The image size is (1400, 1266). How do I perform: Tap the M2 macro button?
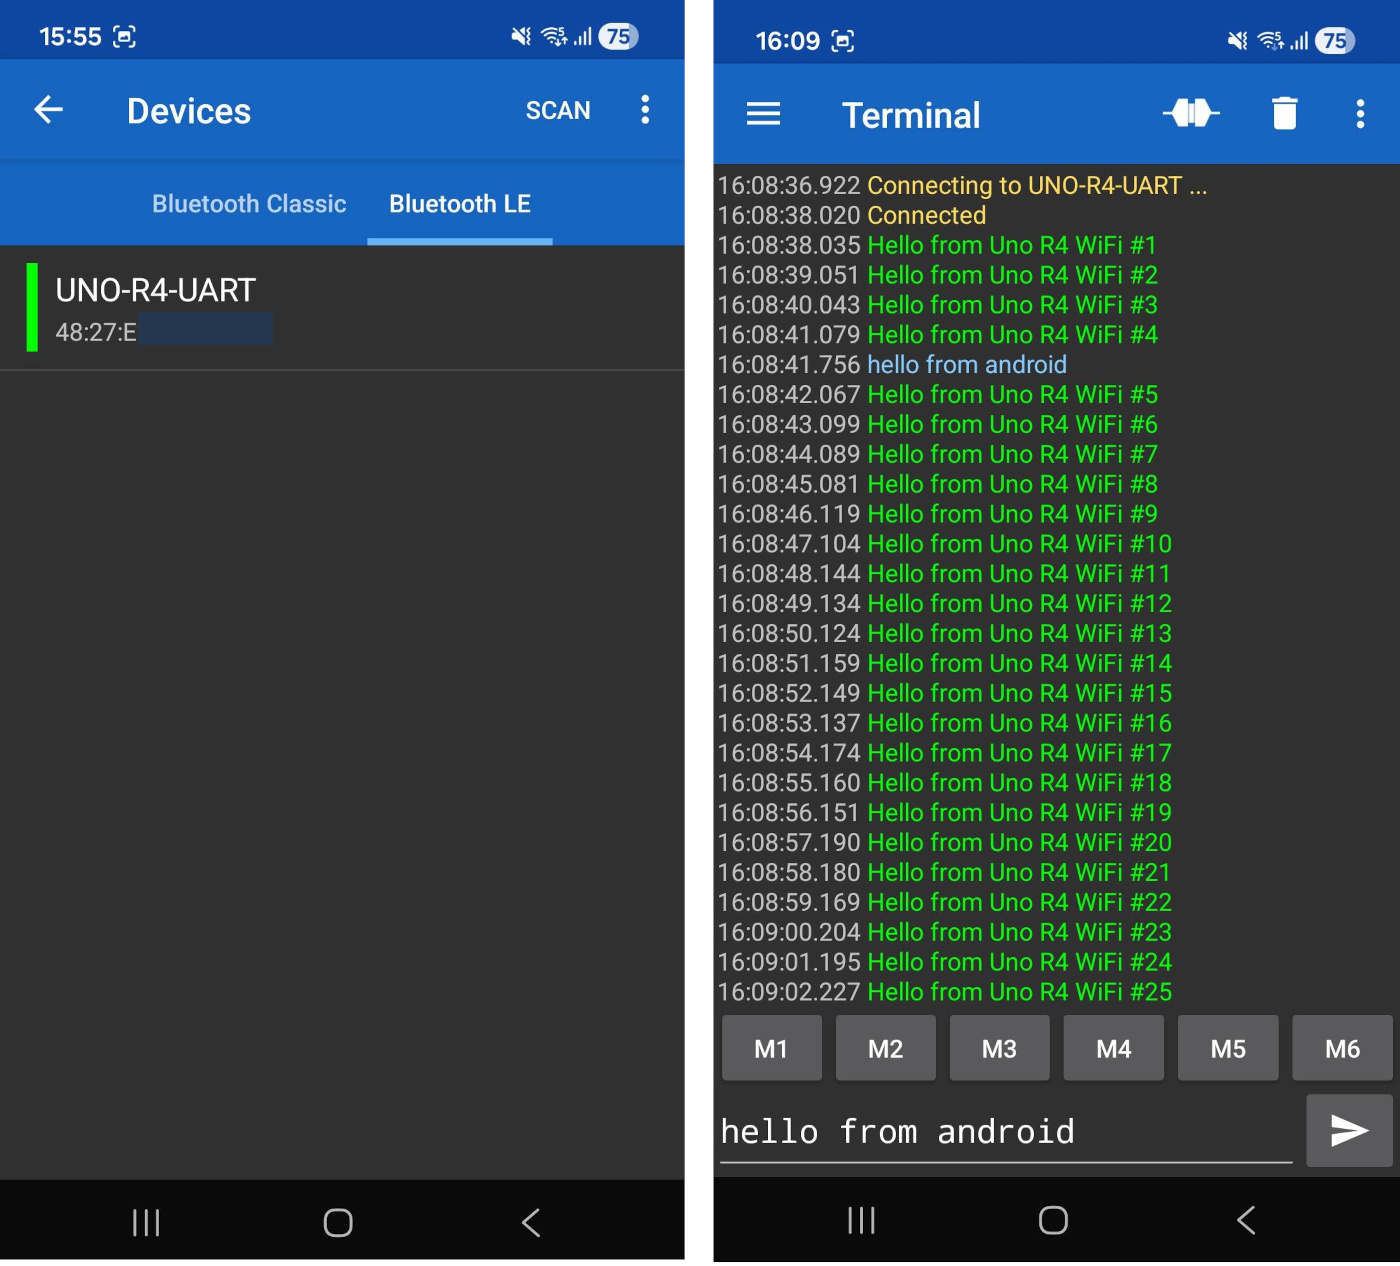click(x=885, y=1049)
